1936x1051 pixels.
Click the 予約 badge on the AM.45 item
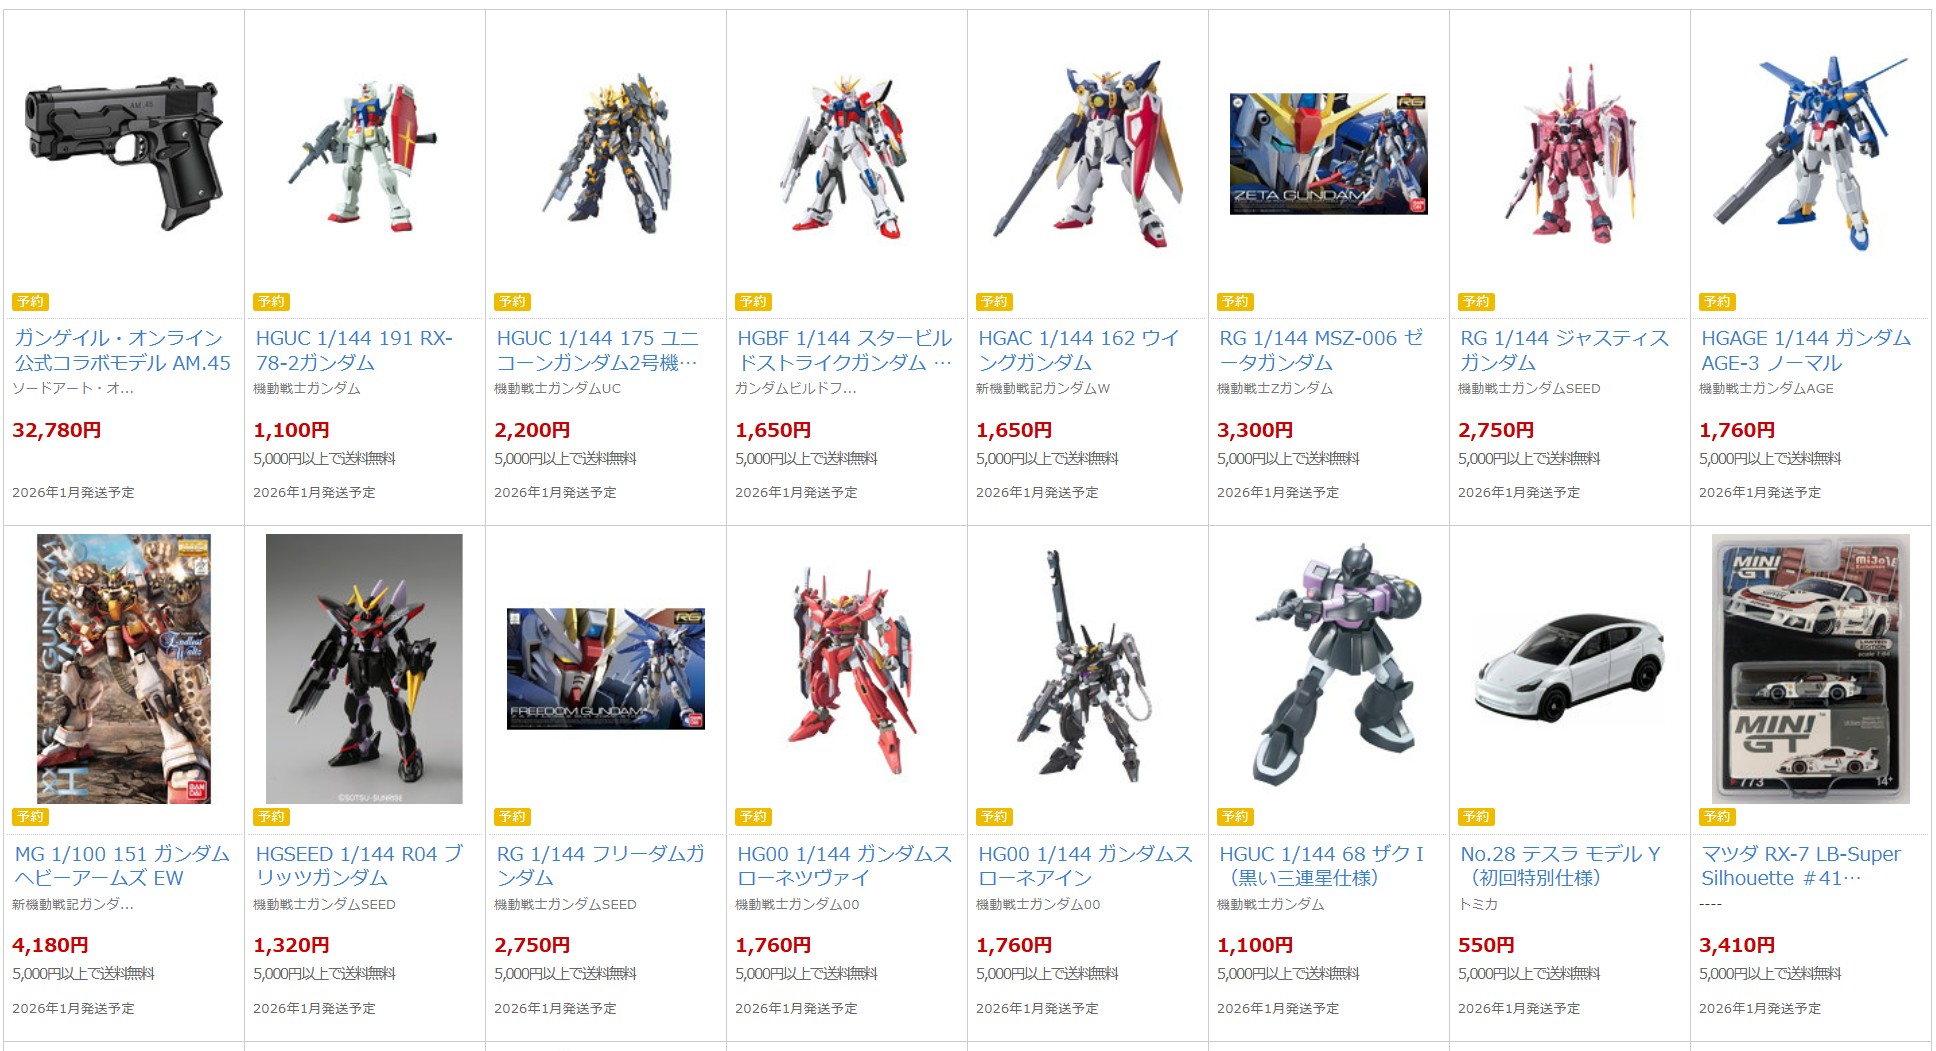coord(31,301)
